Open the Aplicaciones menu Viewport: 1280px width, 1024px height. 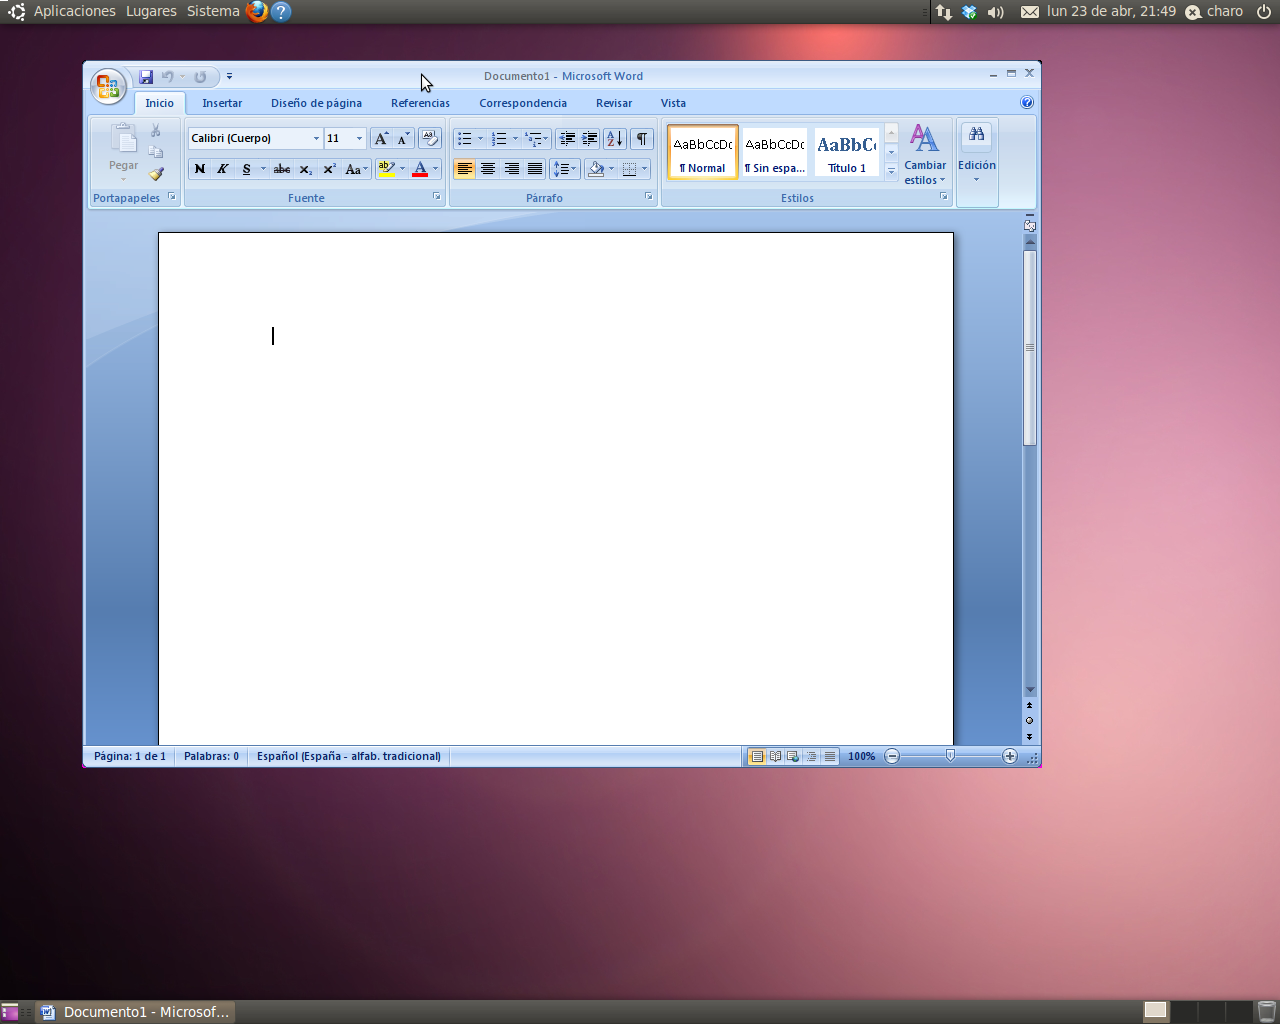[x=75, y=12]
